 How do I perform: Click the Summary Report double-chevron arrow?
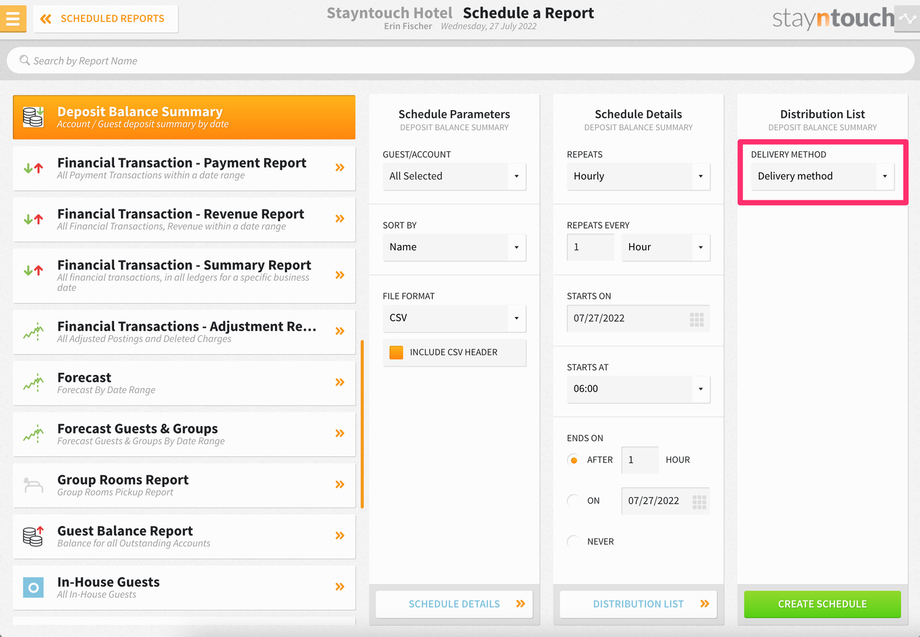[340, 275]
